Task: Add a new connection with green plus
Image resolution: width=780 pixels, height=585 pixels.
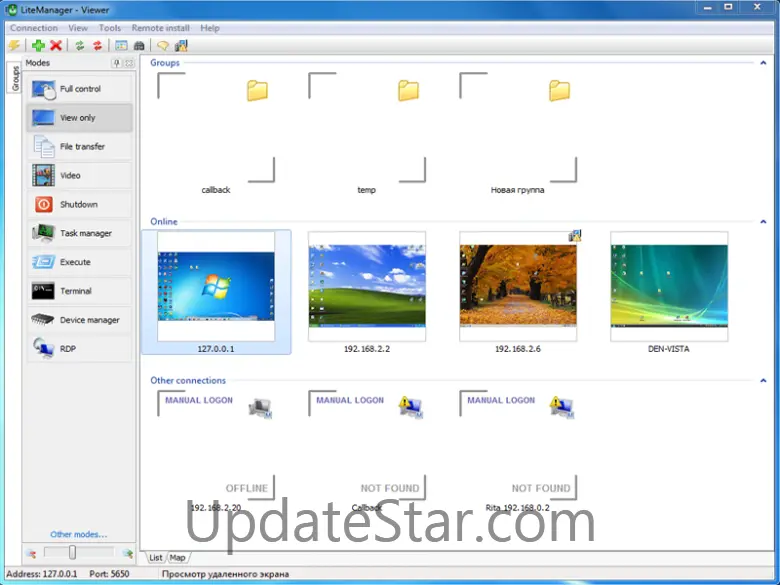Action: (x=38, y=46)
